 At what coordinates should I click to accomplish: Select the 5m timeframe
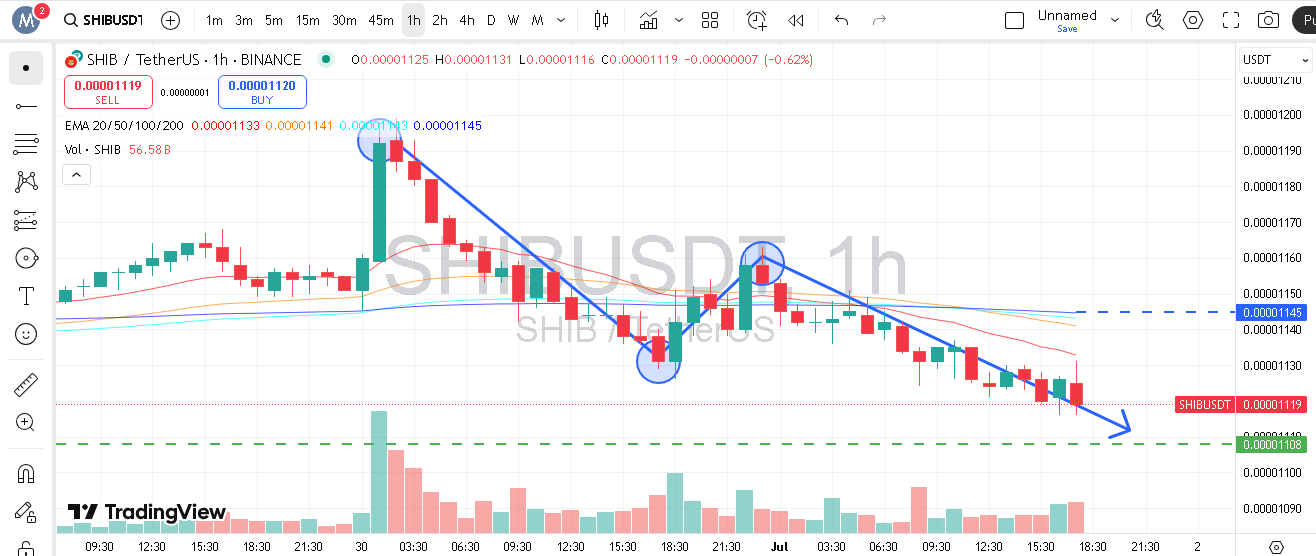click(x=274, y=20)
